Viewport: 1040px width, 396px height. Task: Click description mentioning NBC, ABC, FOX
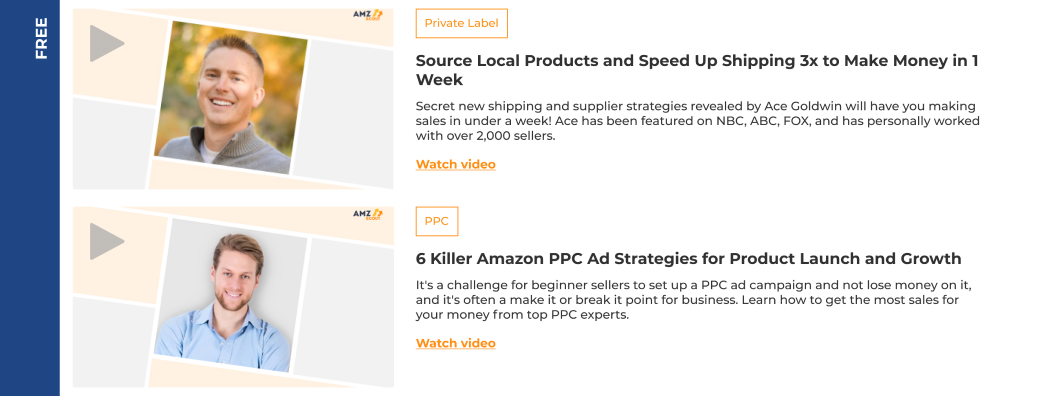(698, 121)
